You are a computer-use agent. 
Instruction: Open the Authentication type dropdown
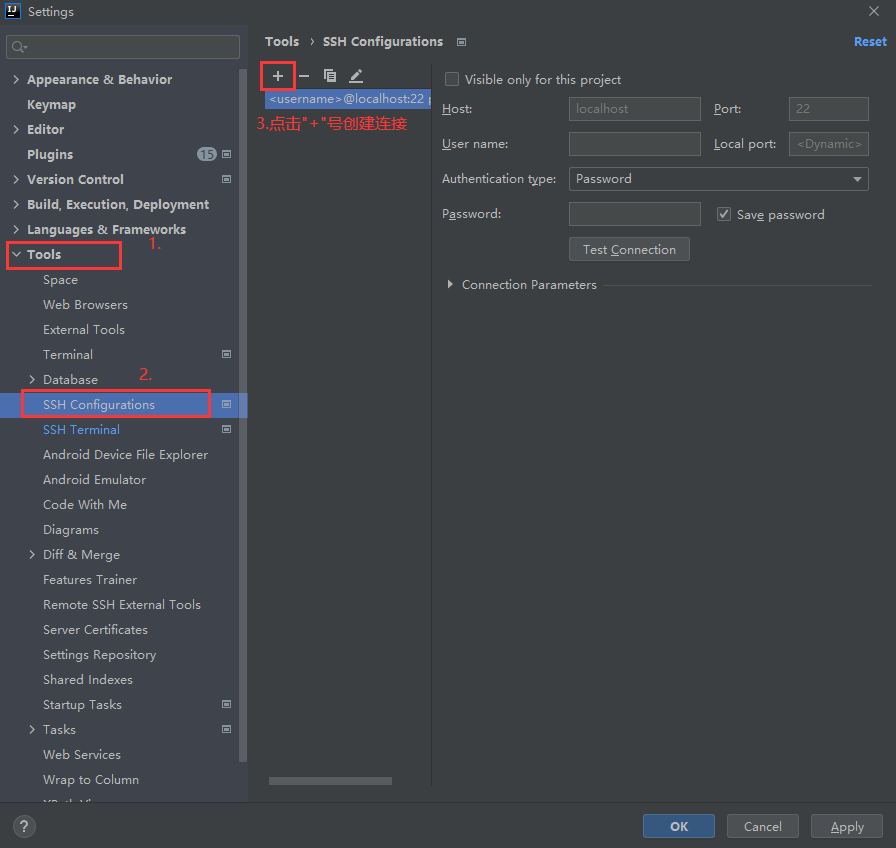point(719,179)
